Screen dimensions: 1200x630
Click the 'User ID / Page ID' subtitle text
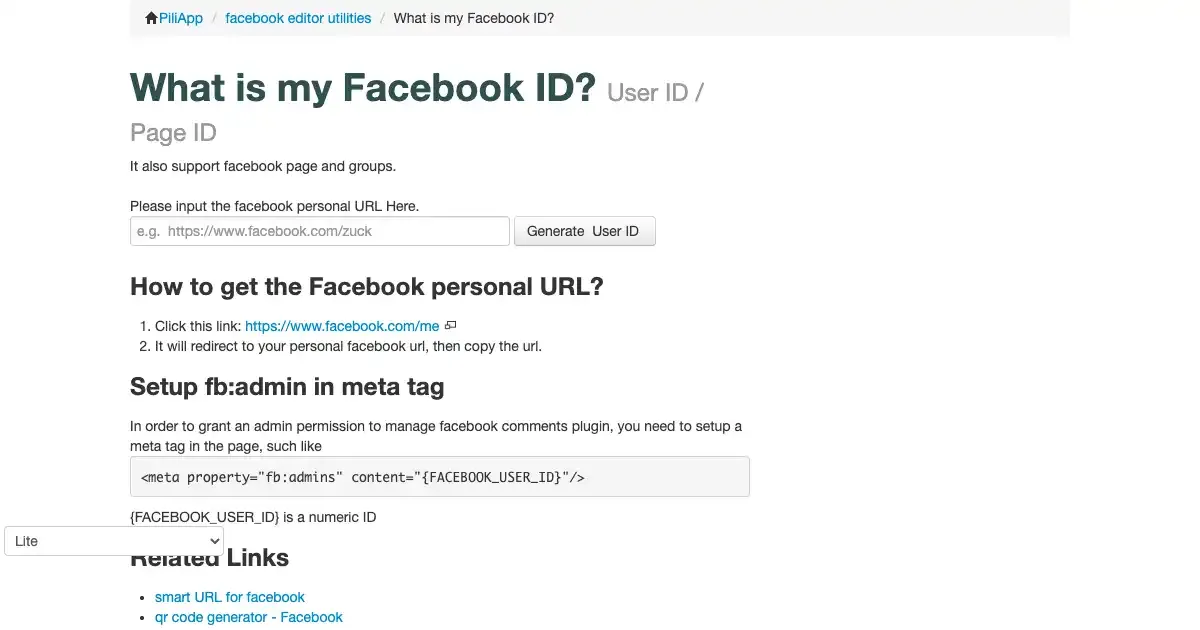click(655, 93)
